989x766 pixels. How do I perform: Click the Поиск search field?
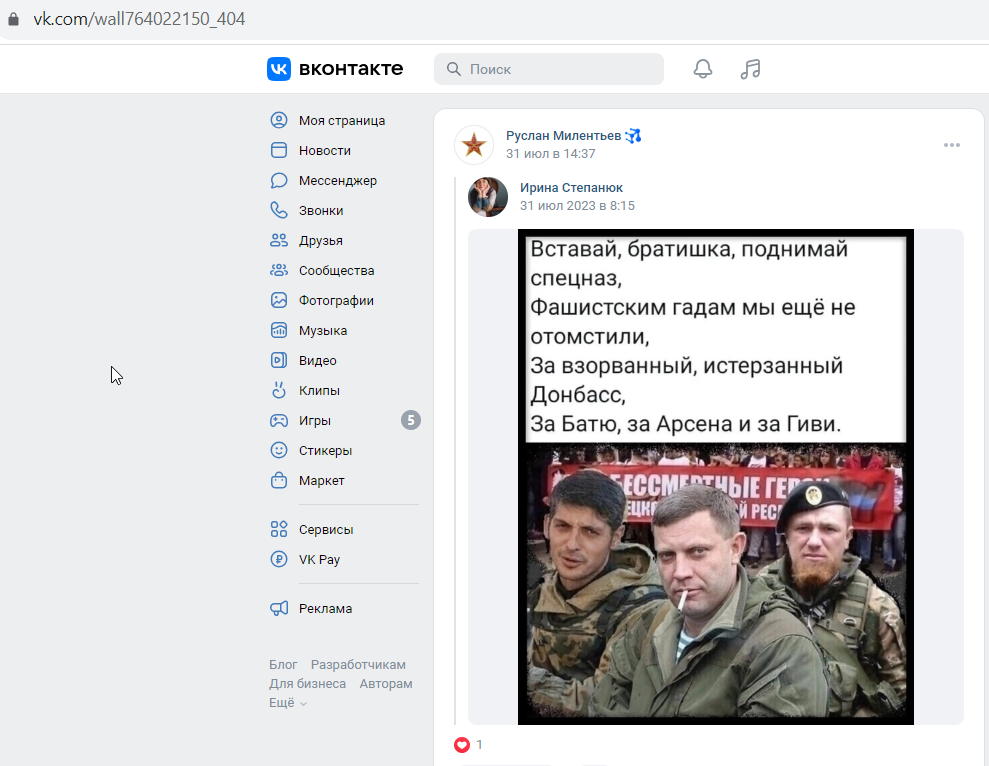click(549, 69)
